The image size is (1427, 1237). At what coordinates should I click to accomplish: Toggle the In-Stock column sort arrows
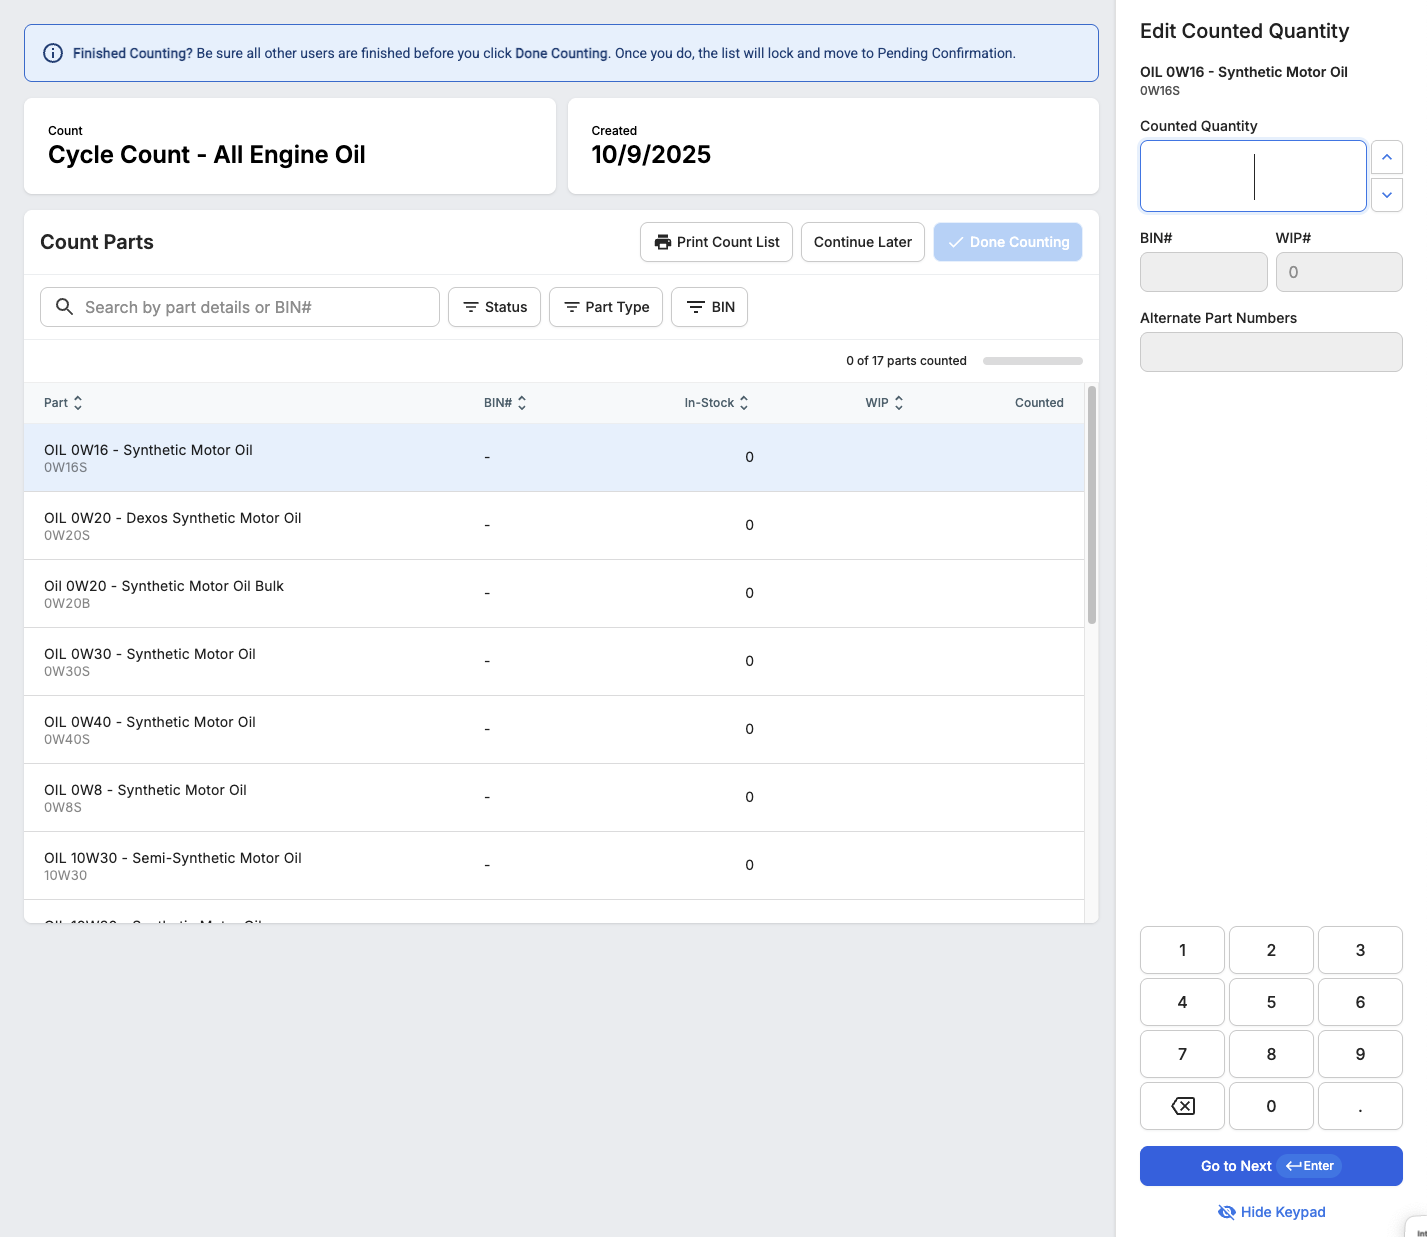click(743, 402)
